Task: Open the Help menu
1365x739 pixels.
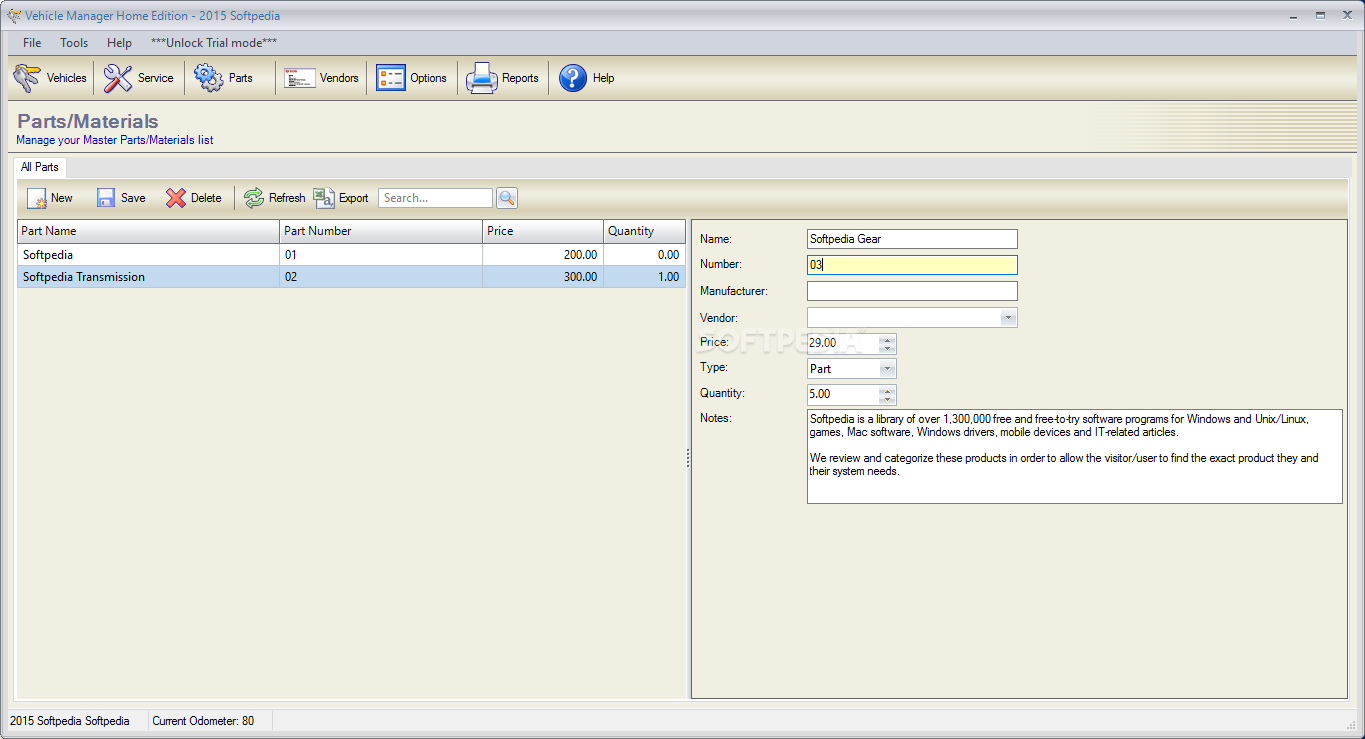Action: click(x=119, y=43)
